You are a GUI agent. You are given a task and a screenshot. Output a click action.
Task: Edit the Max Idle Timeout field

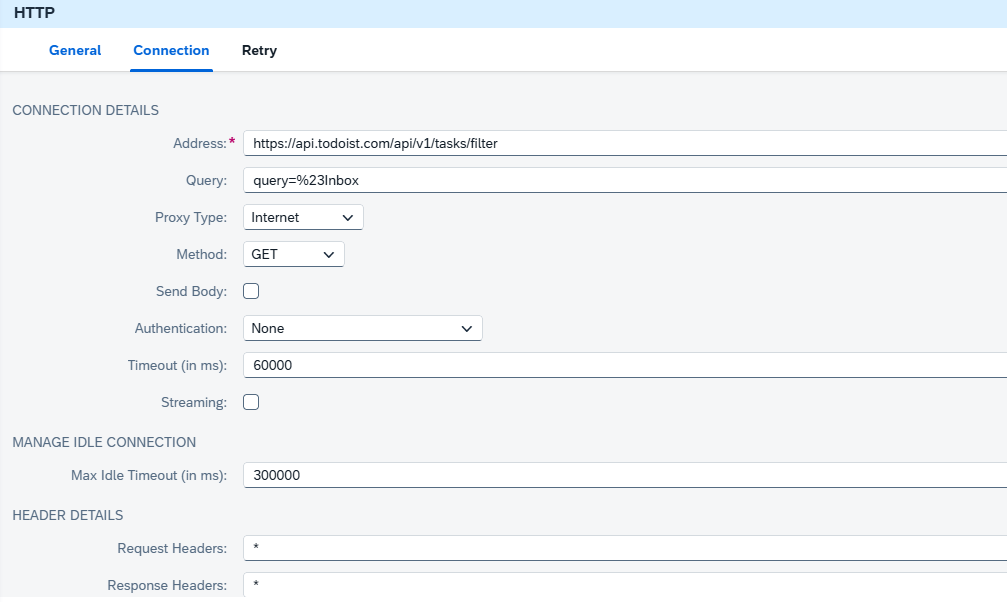tap(625, 475)
